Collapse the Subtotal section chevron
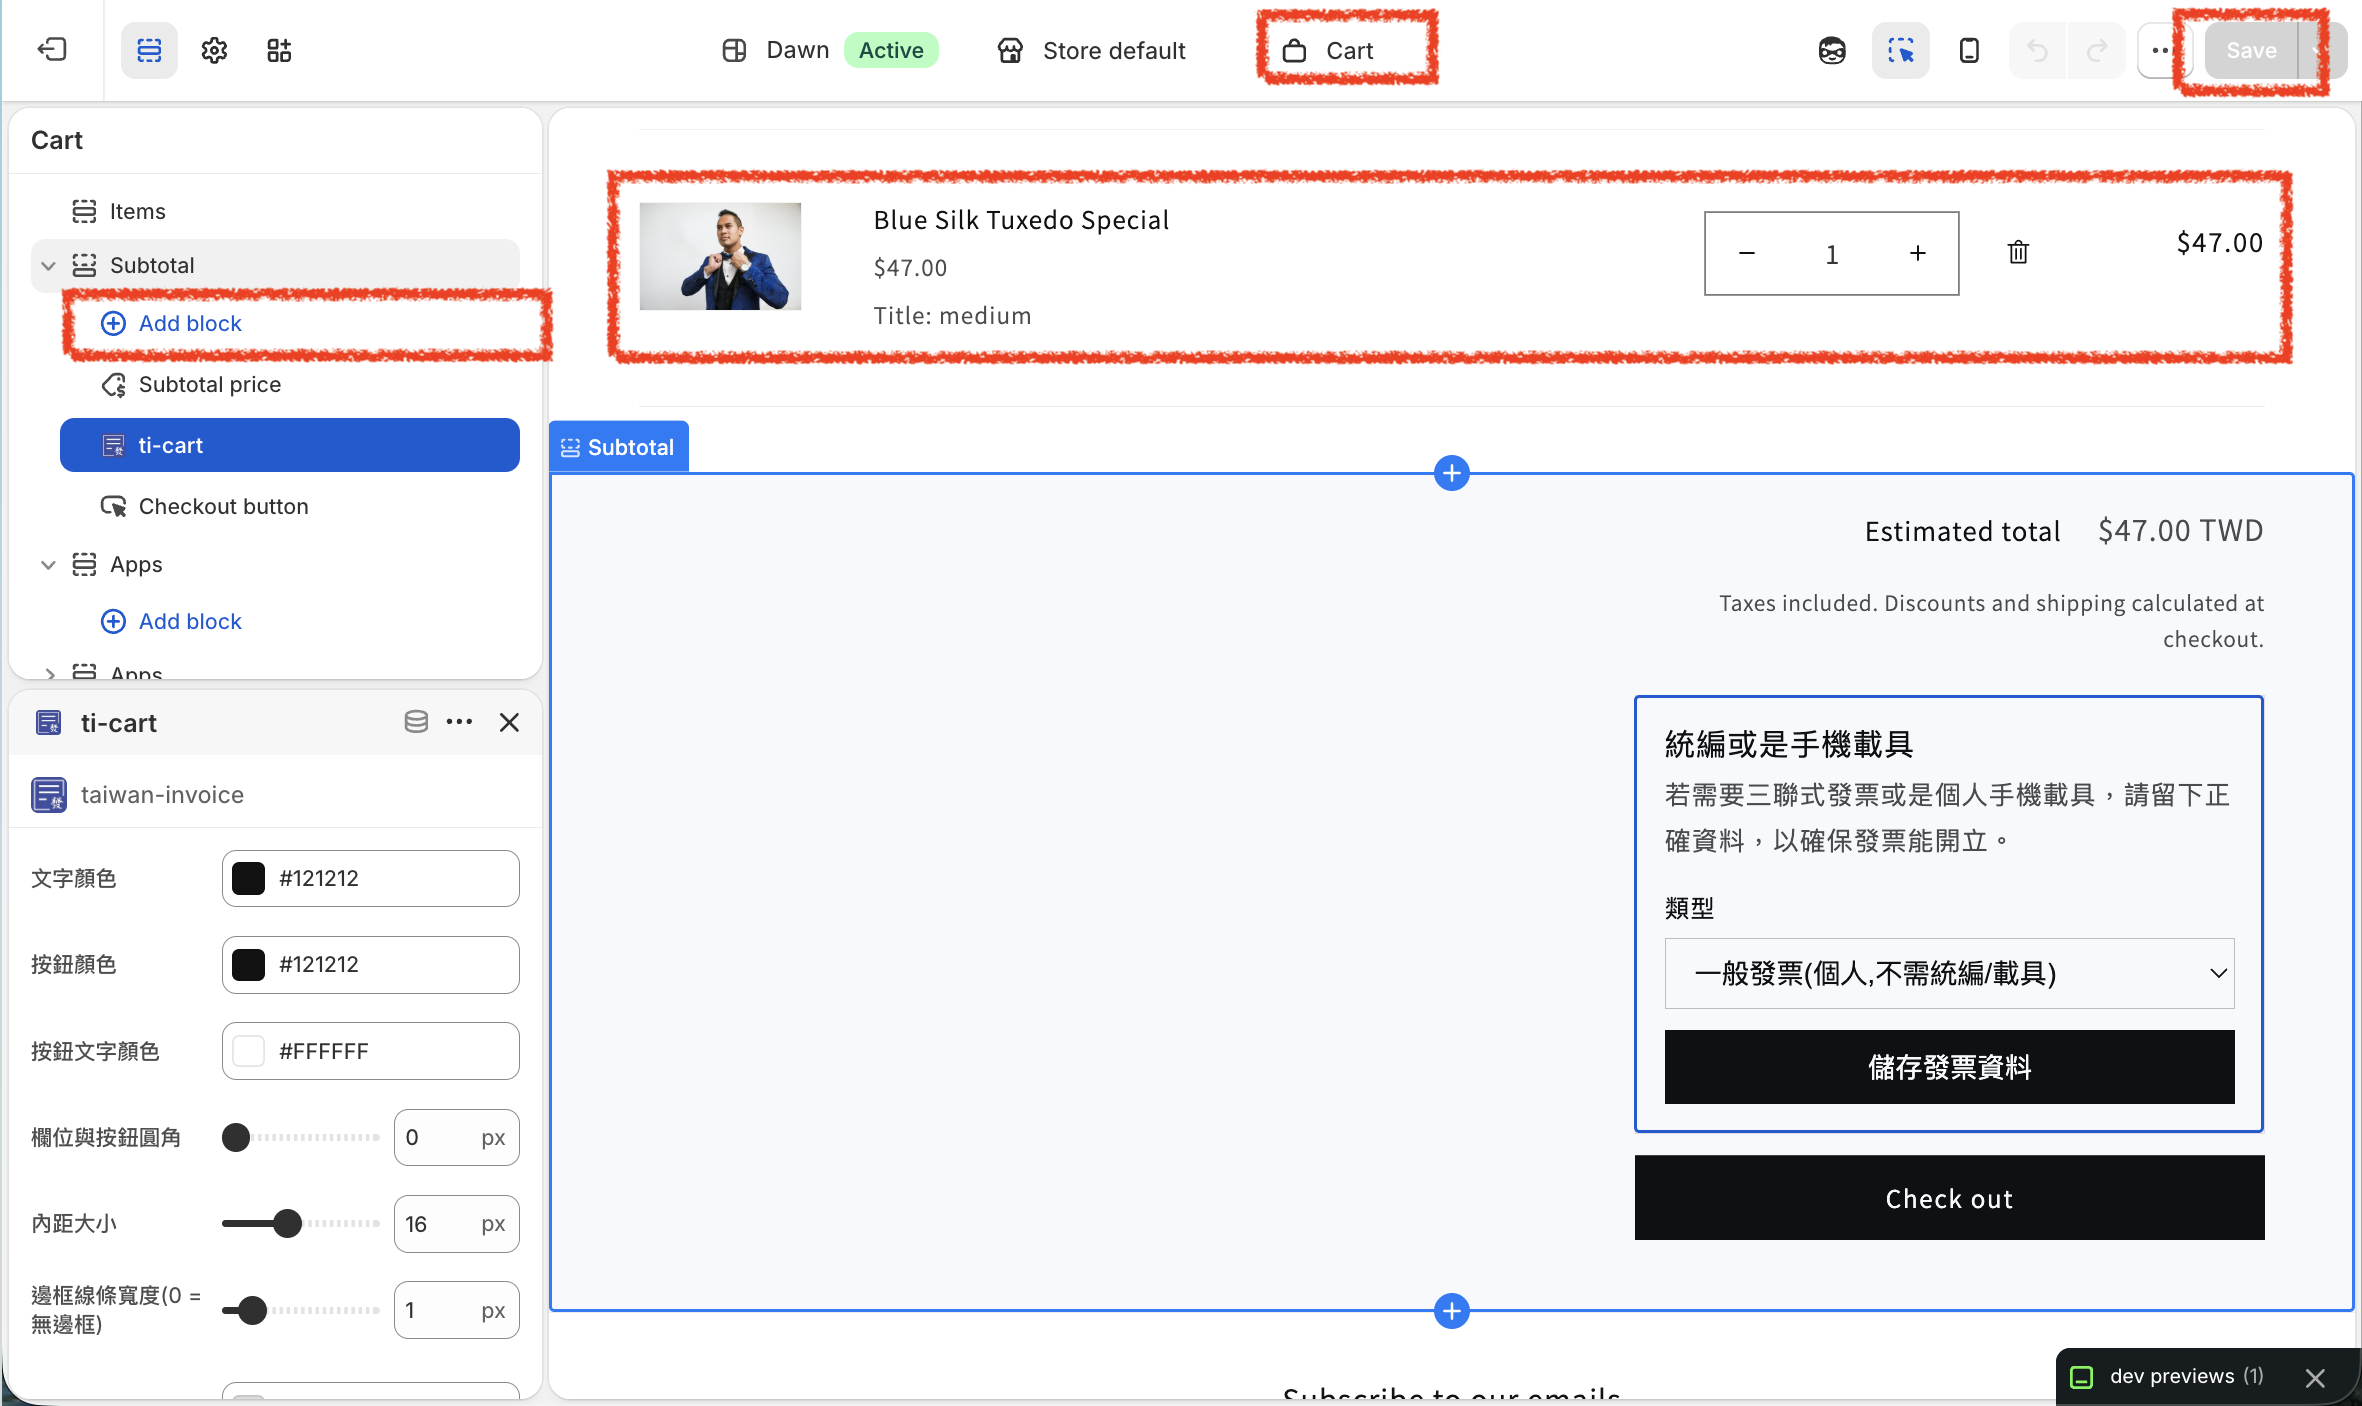 click(48, 265)
